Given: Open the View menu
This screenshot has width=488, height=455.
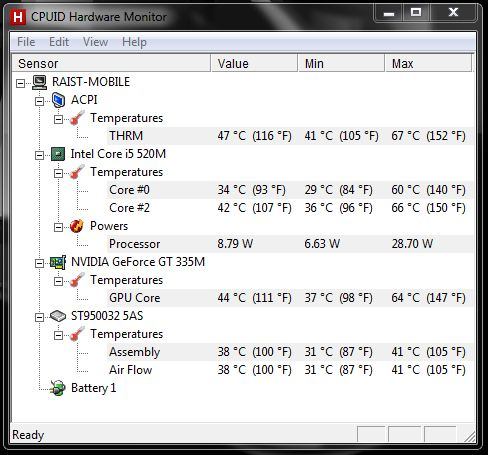Looking at the screenshot, I should (95, 42).
